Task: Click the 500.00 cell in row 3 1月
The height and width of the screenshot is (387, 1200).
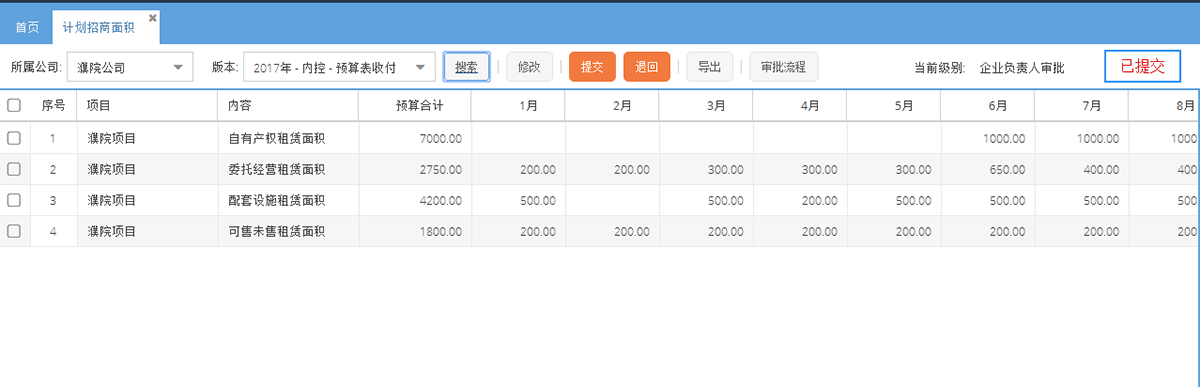Action: click(518, 200)
